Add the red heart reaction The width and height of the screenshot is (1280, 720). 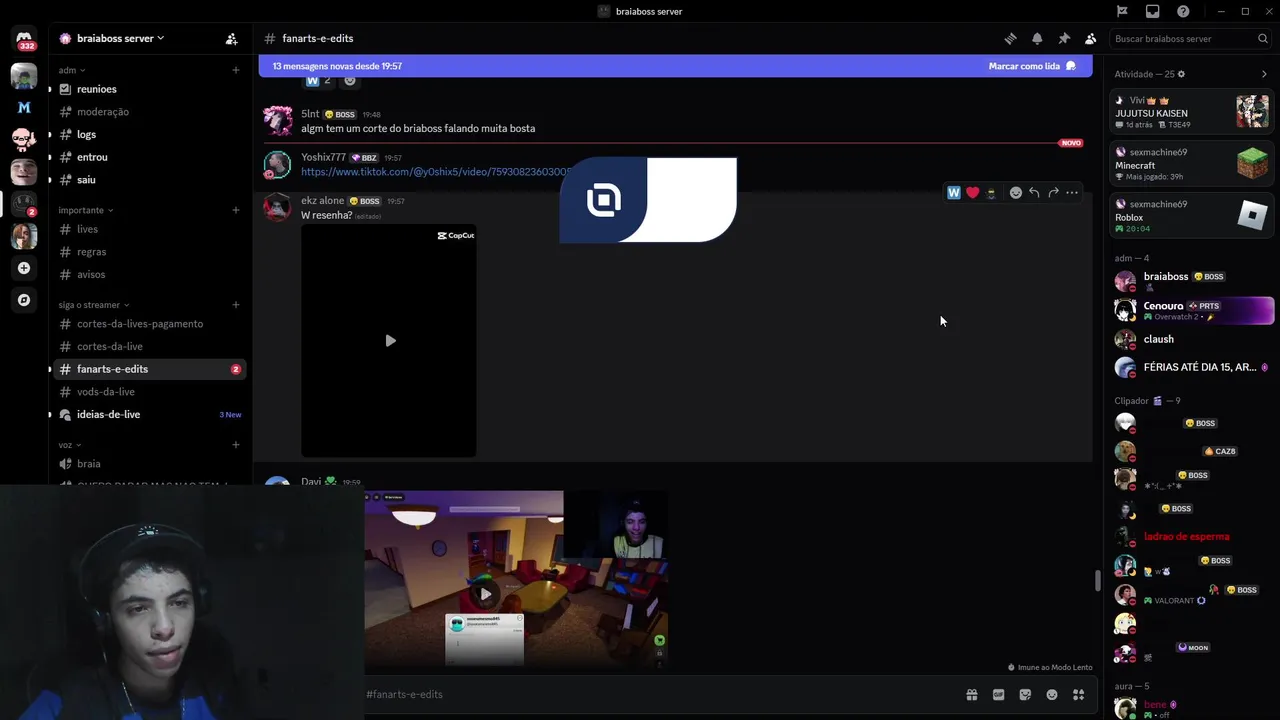tap(973, 193)
